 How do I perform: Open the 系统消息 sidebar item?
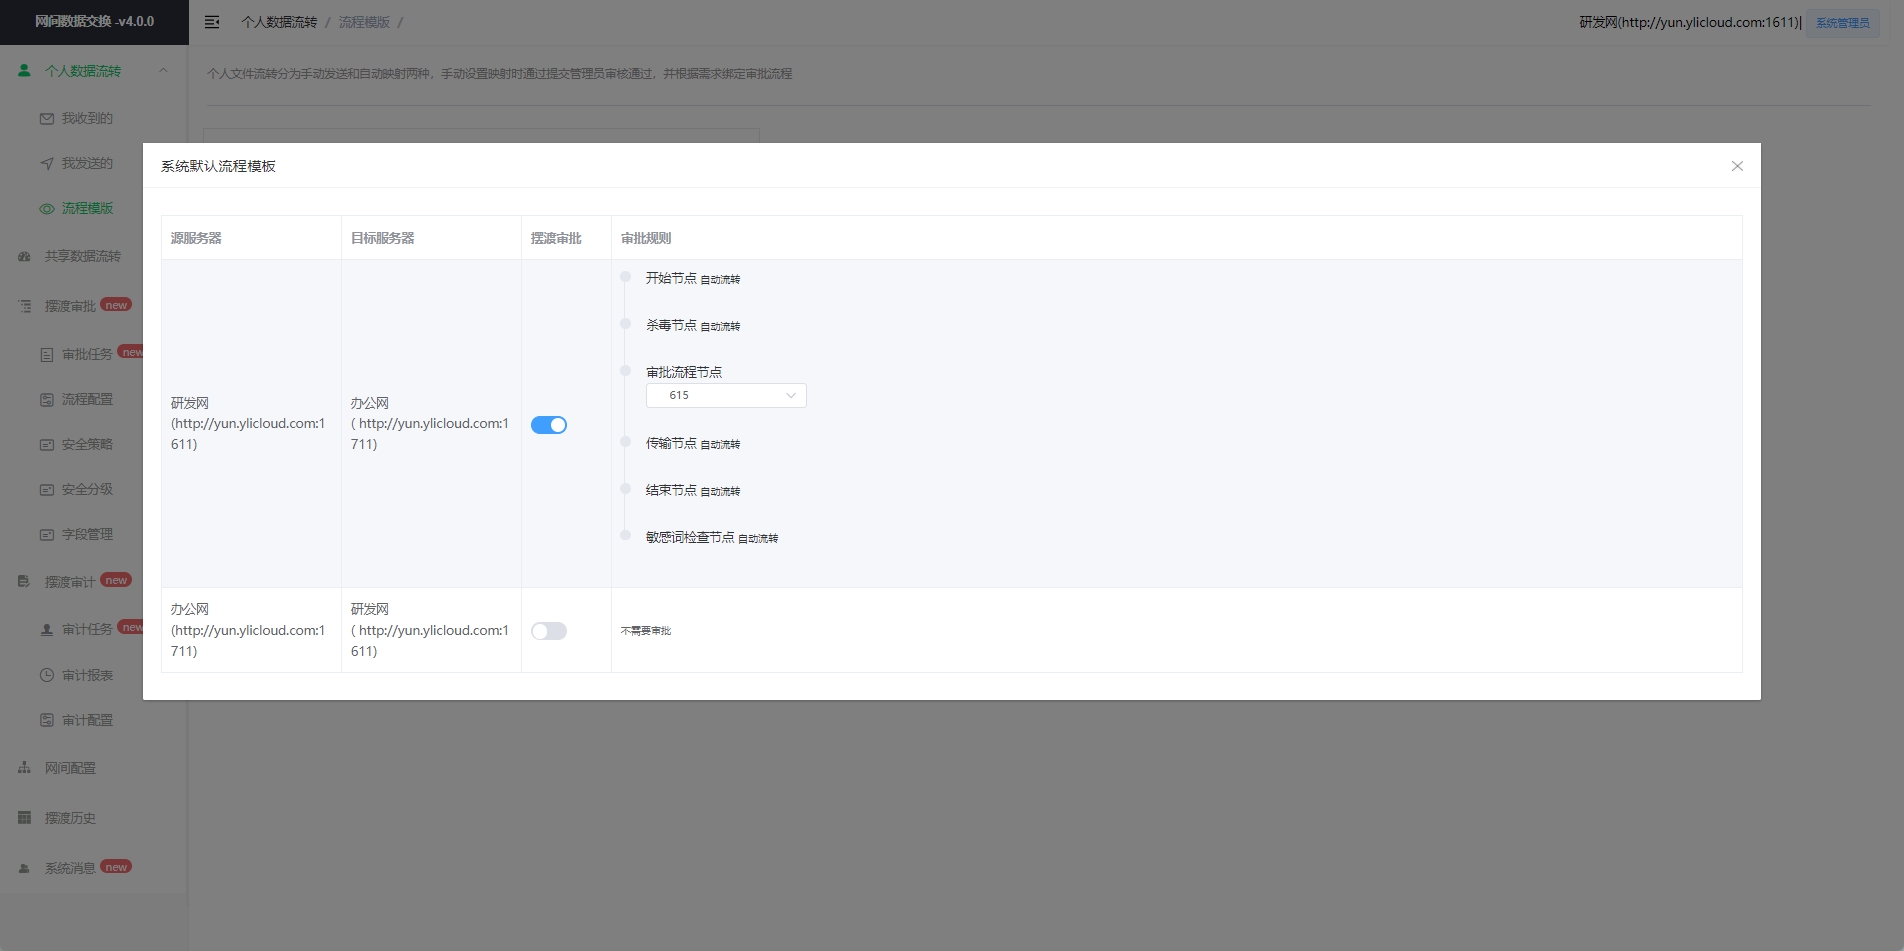(70, 868)
